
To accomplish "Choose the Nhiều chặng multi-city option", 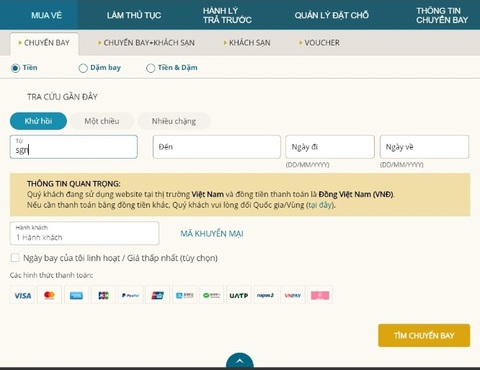I will coord(174,121).
